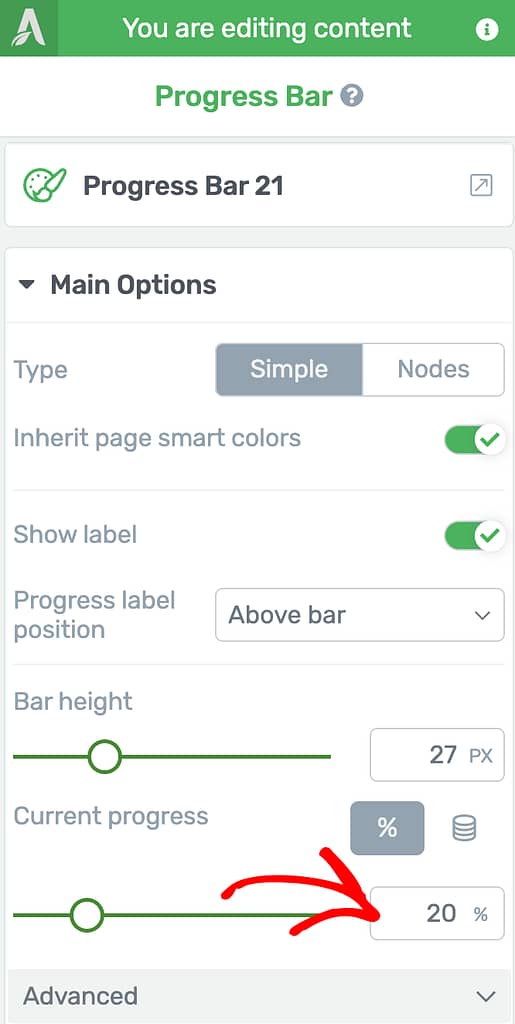The width and height of the screenshot is (515, 1024).
Task: Choose the Simple type option
Action: [x=289, y=370]
